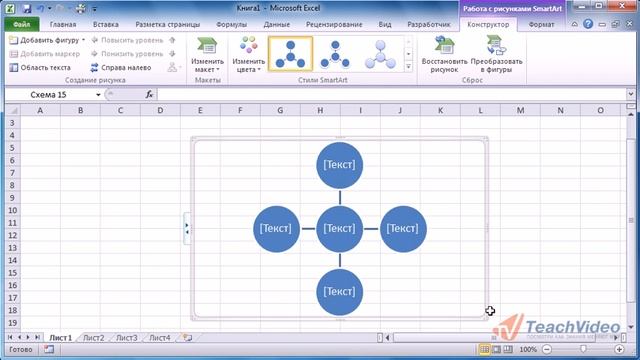Screen dimensions: 640x360
Task: Select column header D
Action: point(160,110)
